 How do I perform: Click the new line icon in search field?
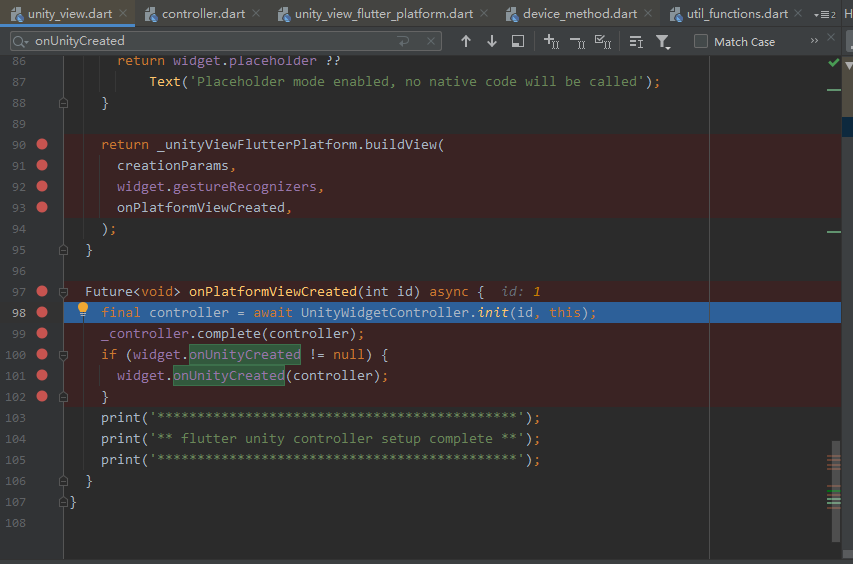pos(403,41)
